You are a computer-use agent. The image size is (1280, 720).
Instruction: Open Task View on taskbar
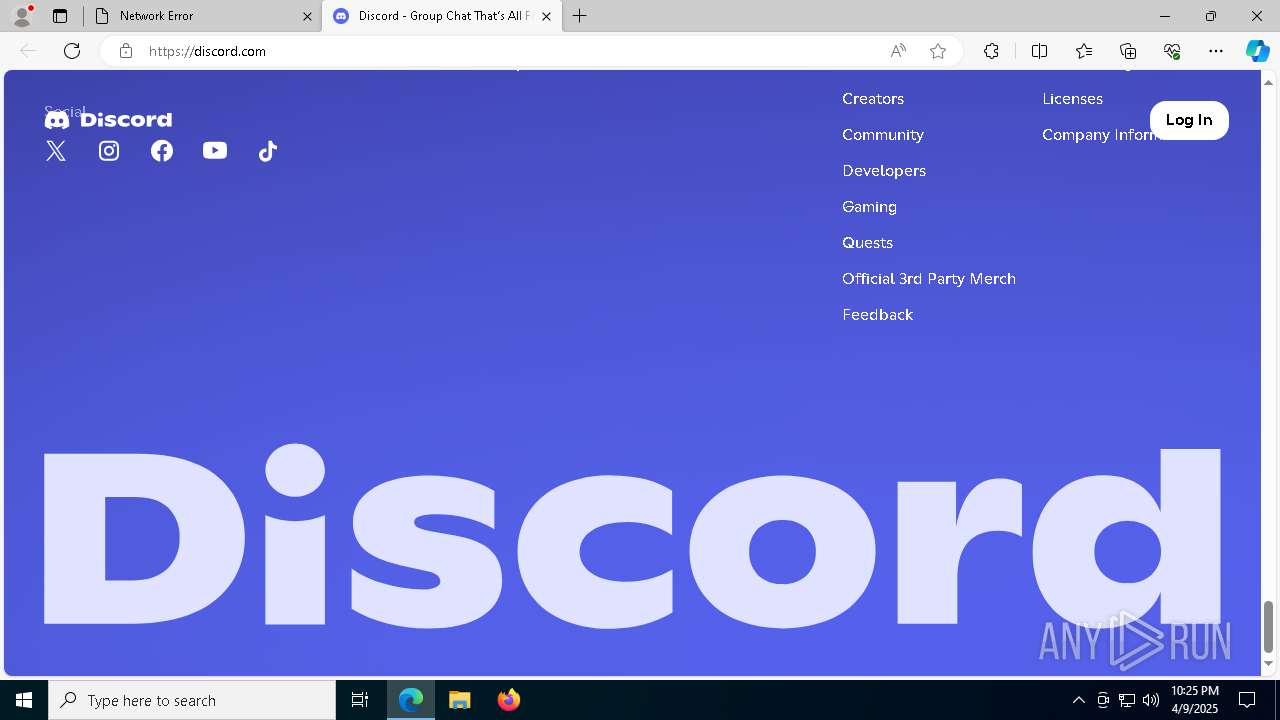(360, 700)
